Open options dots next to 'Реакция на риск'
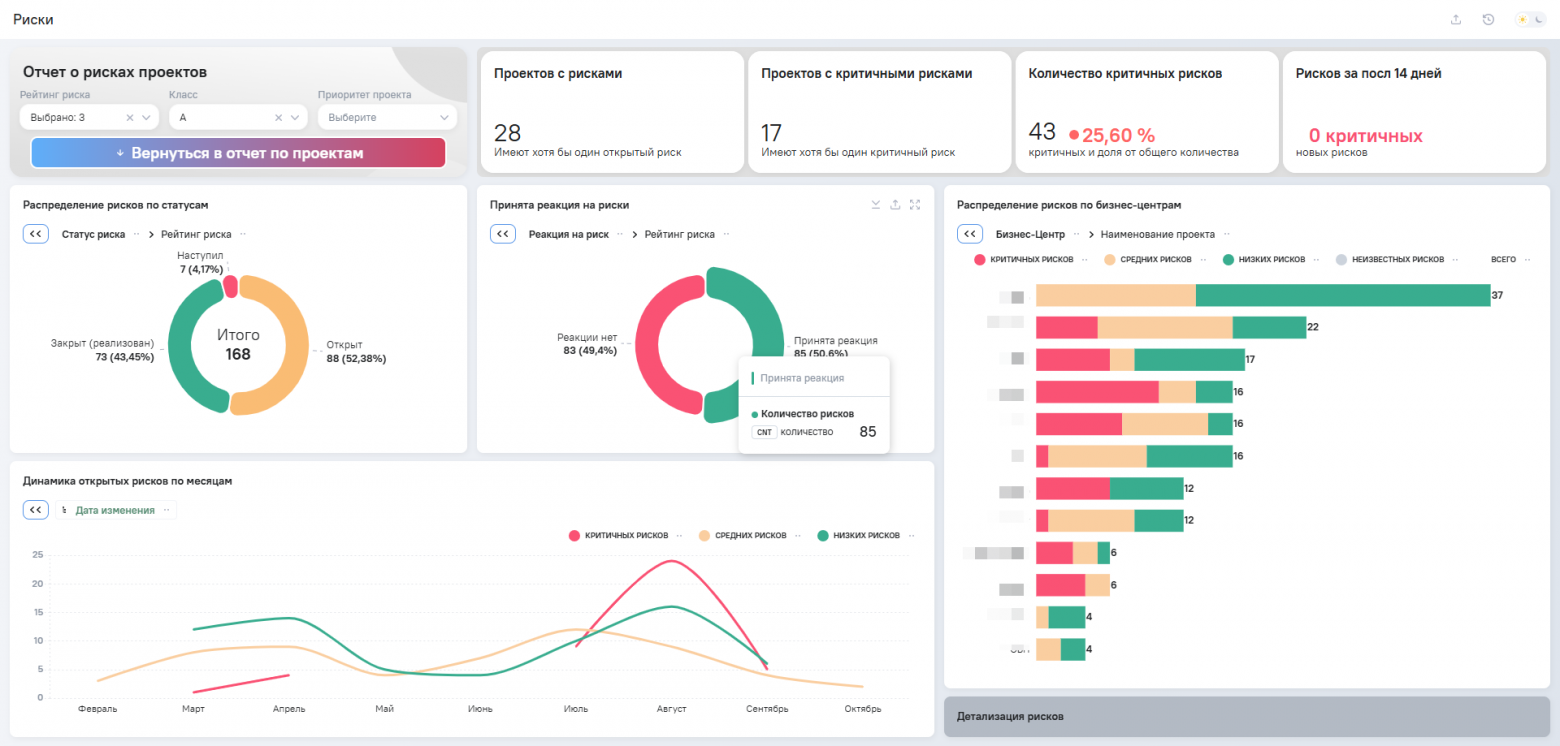Image resolution: width=1560 pixels, height=746 pixels. (x=620, y=234)
